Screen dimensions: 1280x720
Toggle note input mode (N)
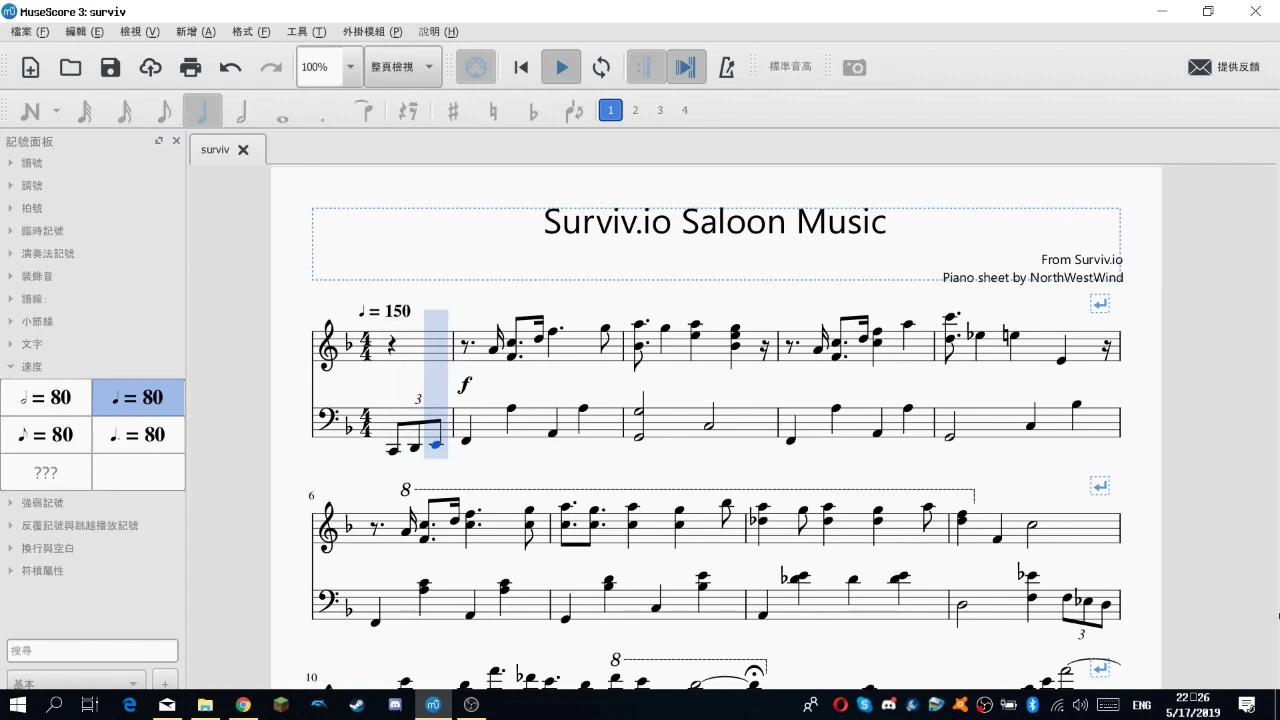pos(30,111)
